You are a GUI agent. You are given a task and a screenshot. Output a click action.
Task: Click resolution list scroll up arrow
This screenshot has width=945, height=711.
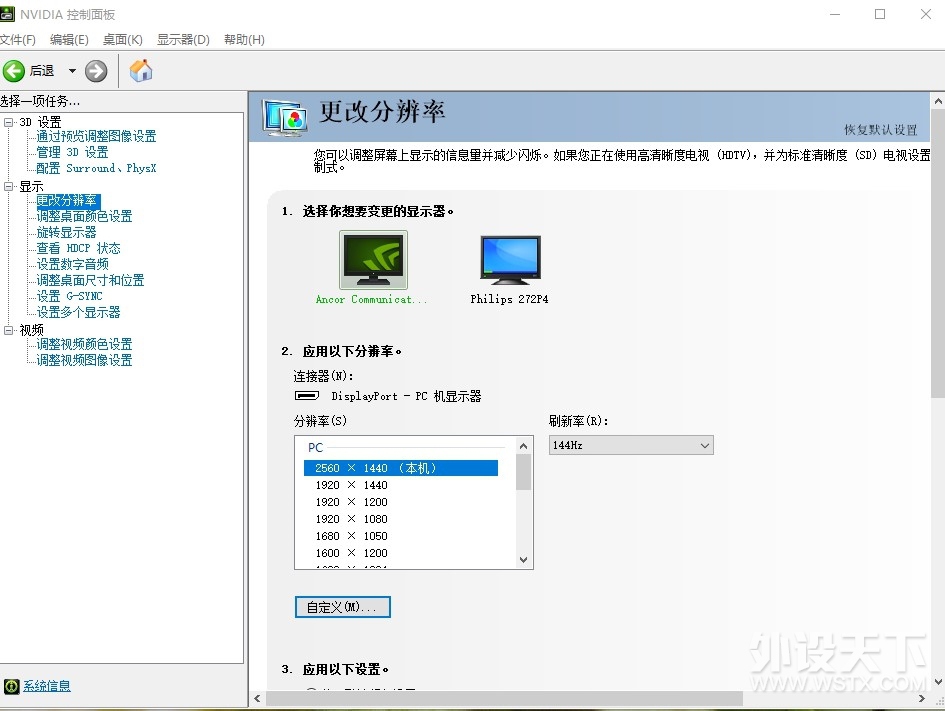pos(523,446)
